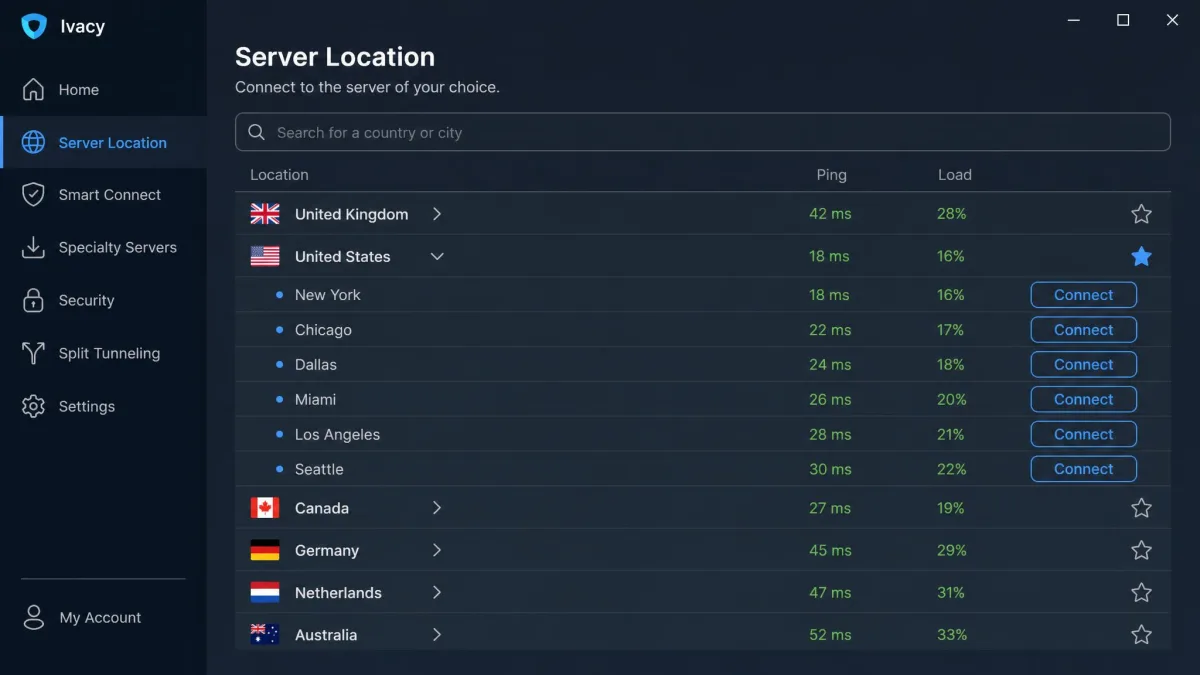Viewport: 1200px width, 675px height.
Task: Click the search magnifier icon
Action: [257, 132]
